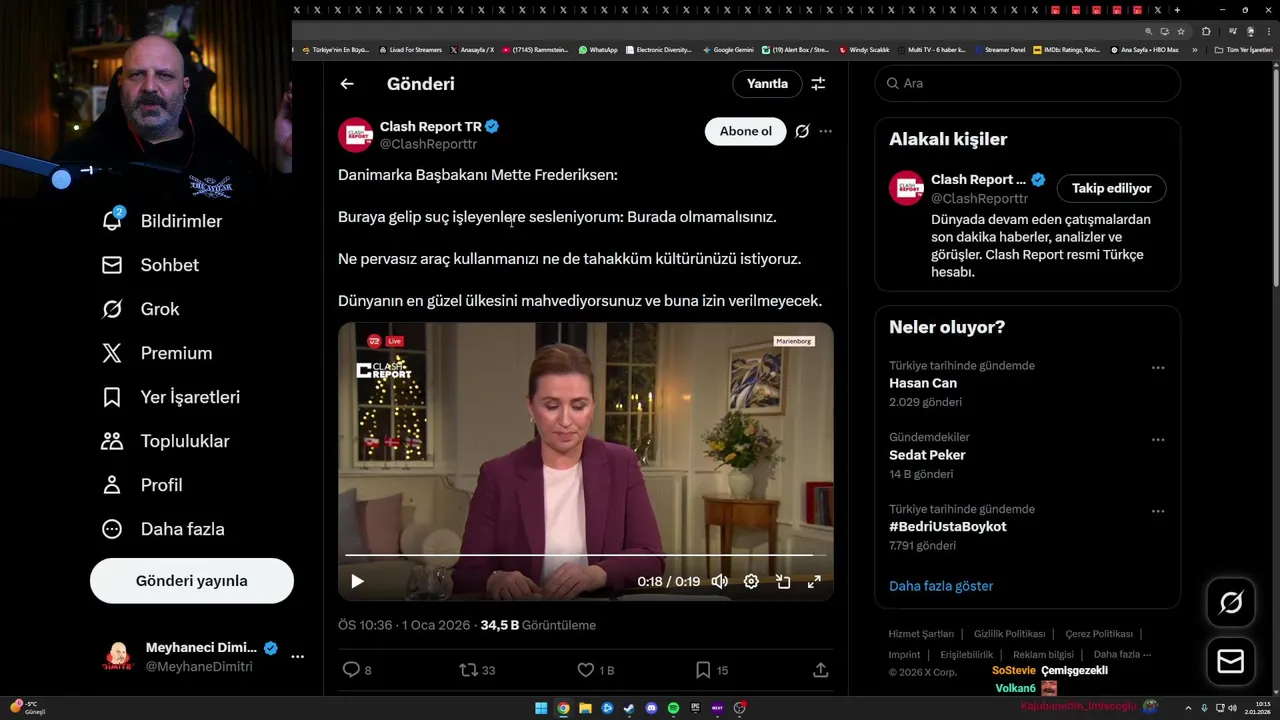Open Chrome extensions puzzle icon
The height and width of the screenshot is (720, 1280).
click(x=1206, y=31)
